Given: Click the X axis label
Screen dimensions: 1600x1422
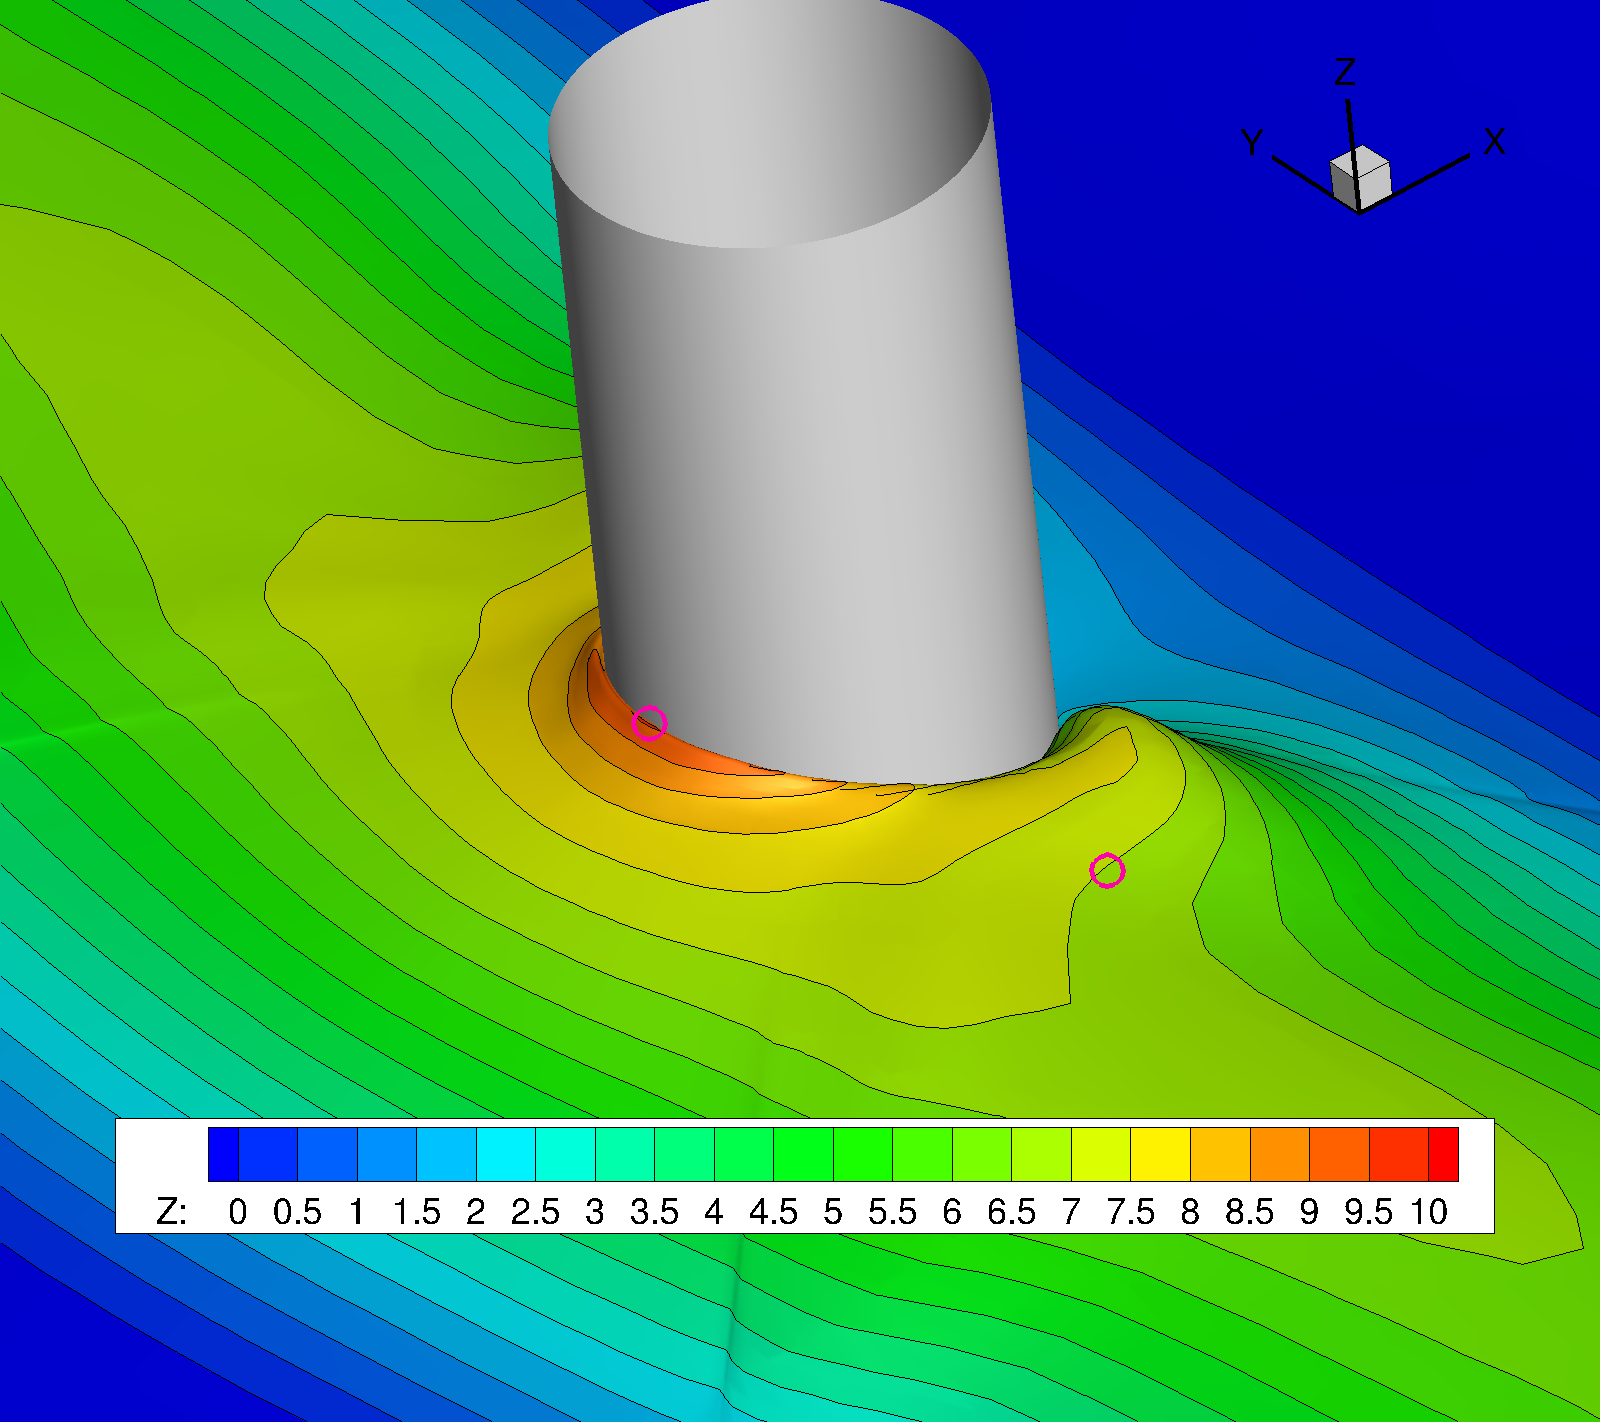Looking at the screenshot, I should click(x=1494, y=142).
